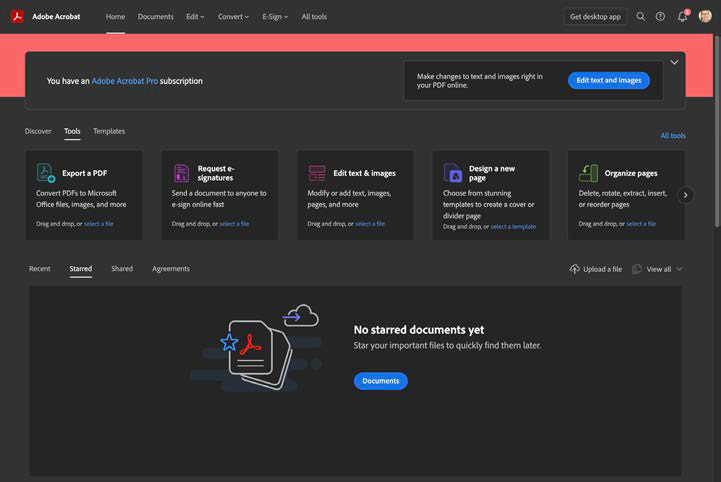The width and height of the screenshot is (721, 482).
Task: Open the notifications bell icon
Action: tap(682, 17)
